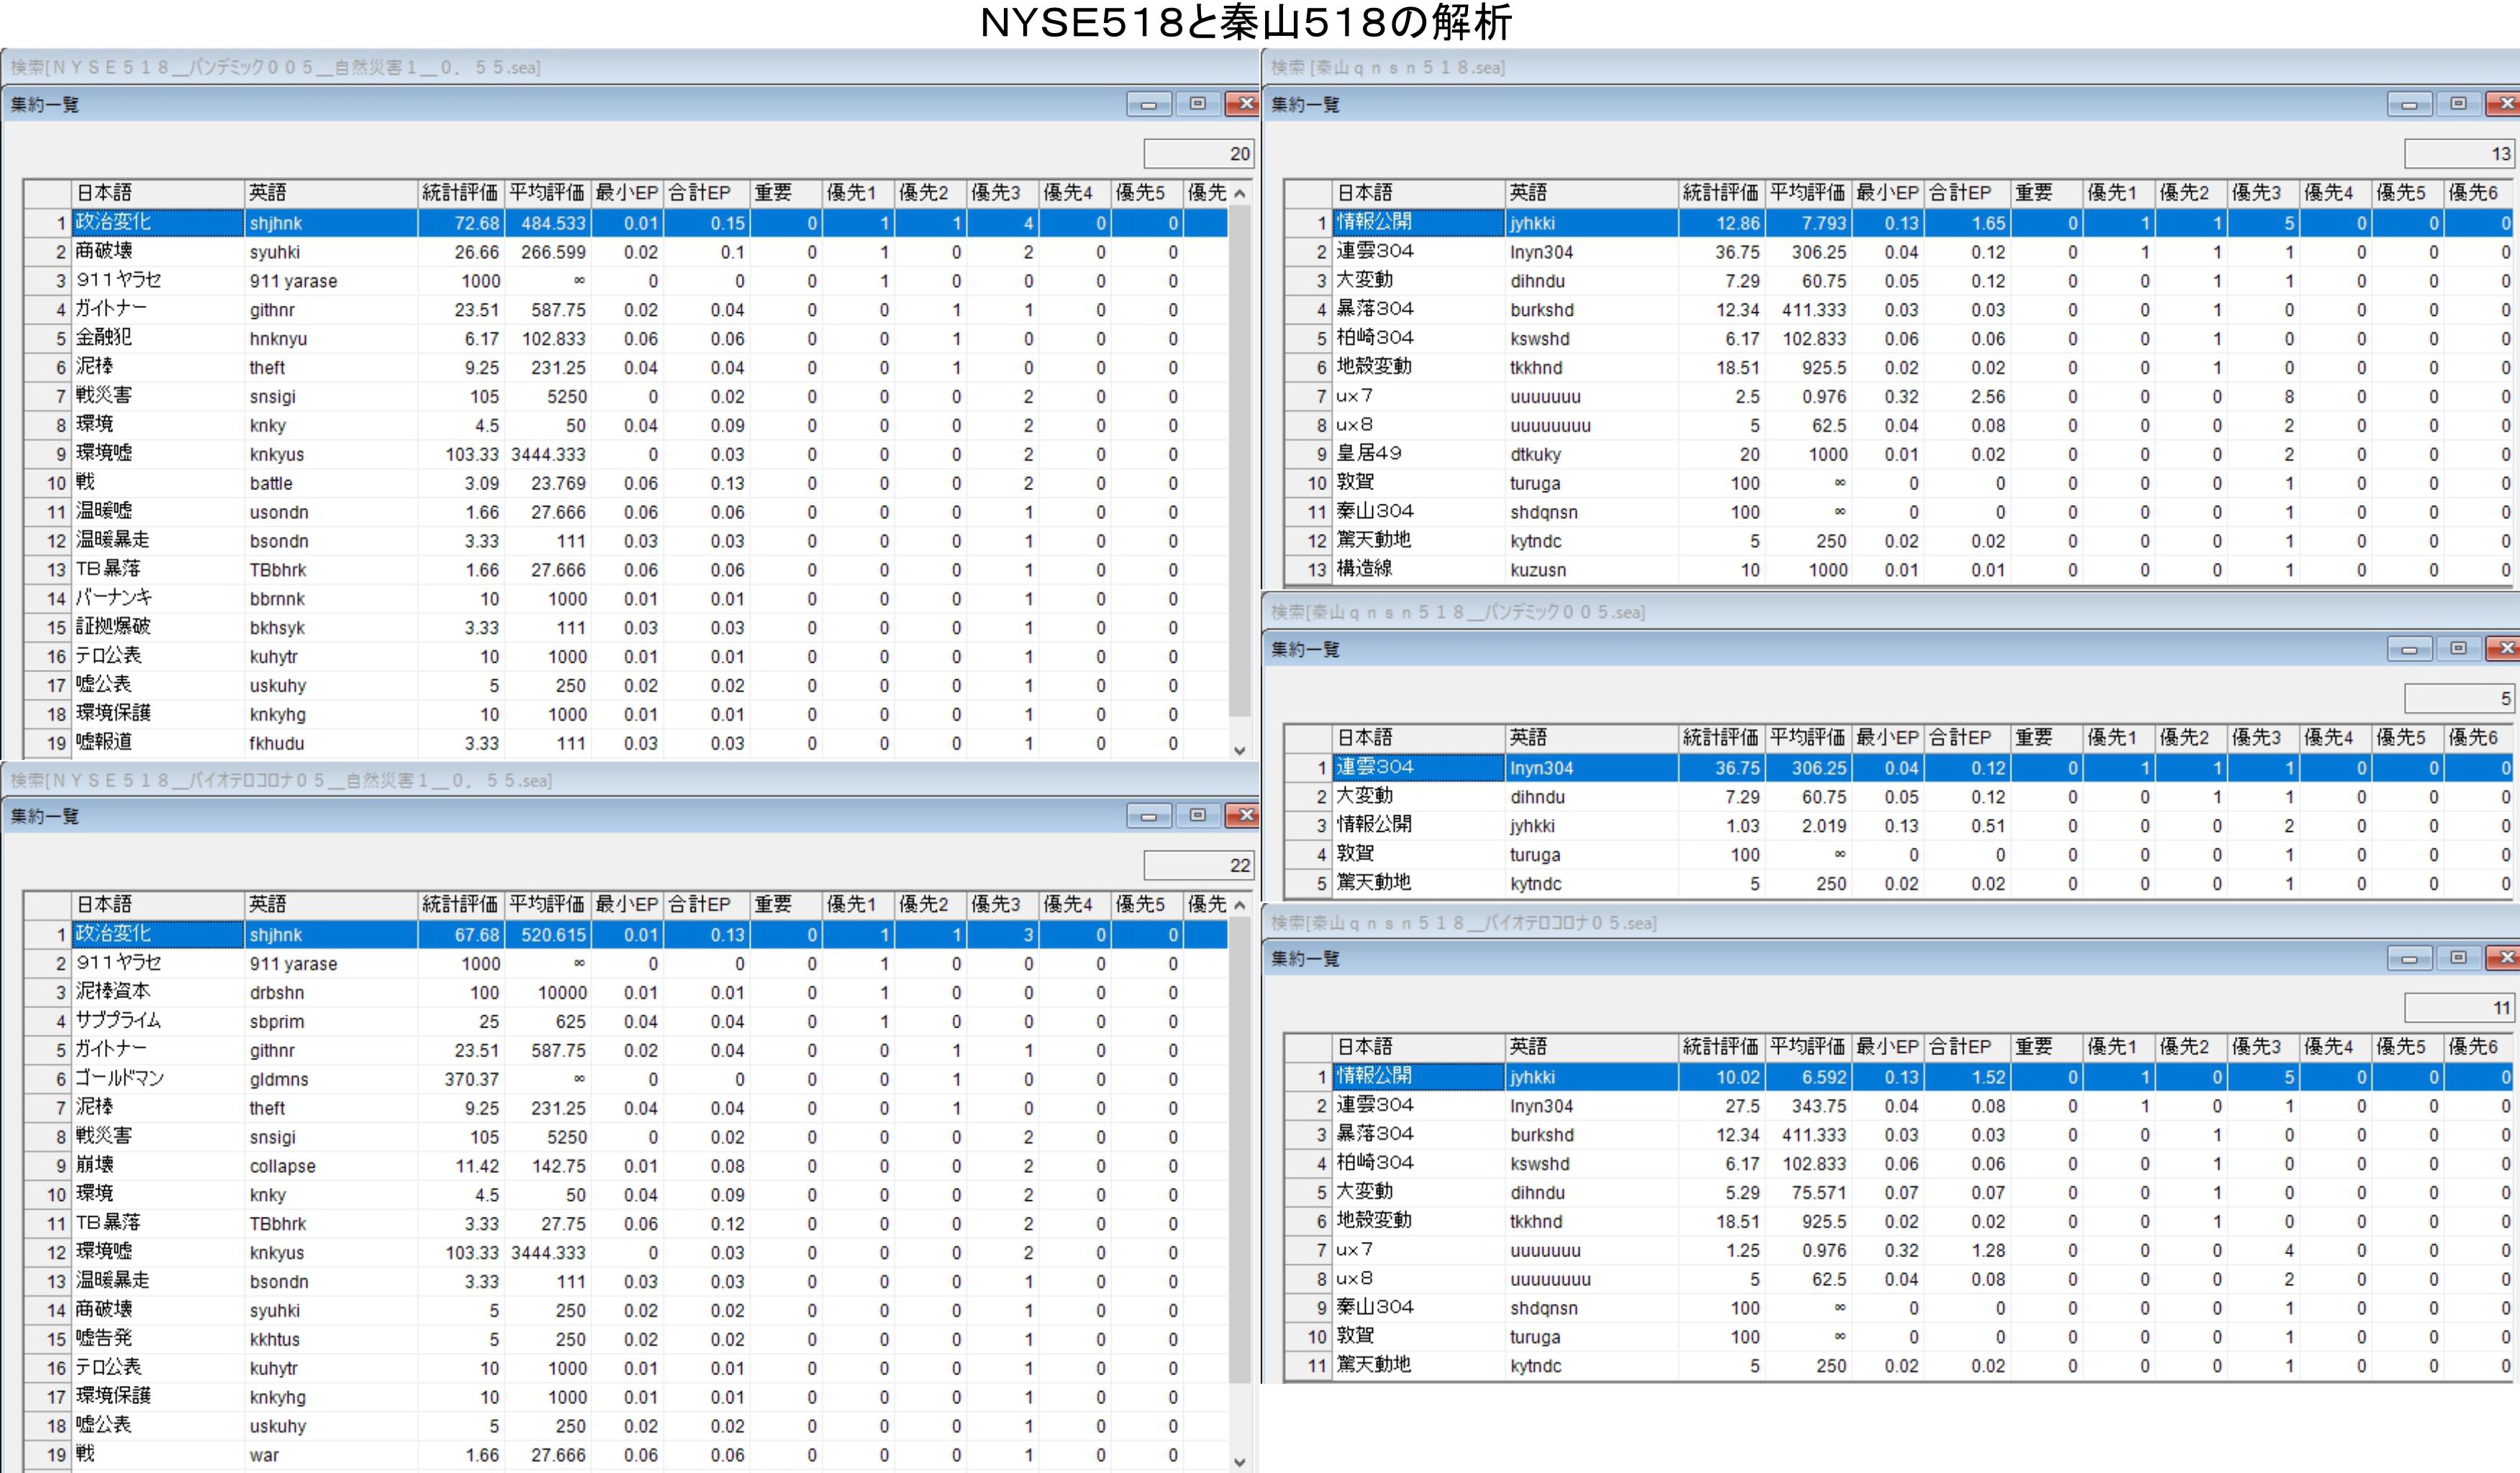Select the サブプライム sbprim row
The image size is (2520, 1473).
click(x=160, y=1021)
